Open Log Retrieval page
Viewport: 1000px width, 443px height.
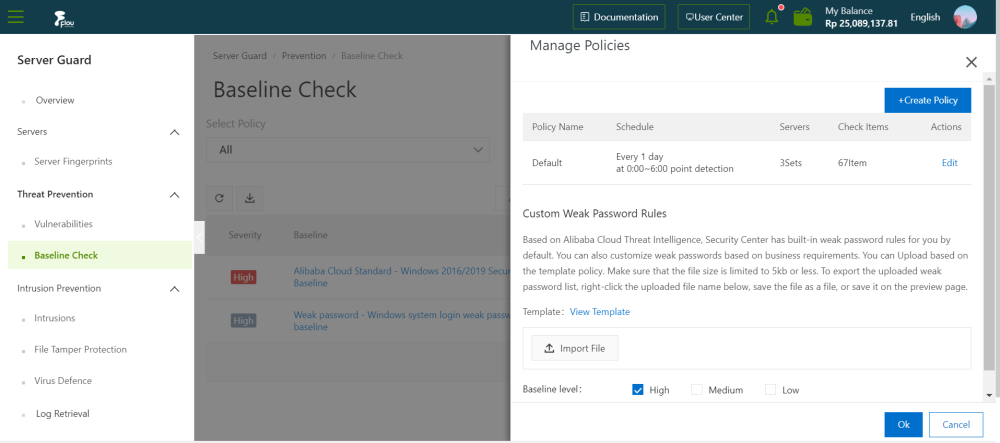point(62,414)
